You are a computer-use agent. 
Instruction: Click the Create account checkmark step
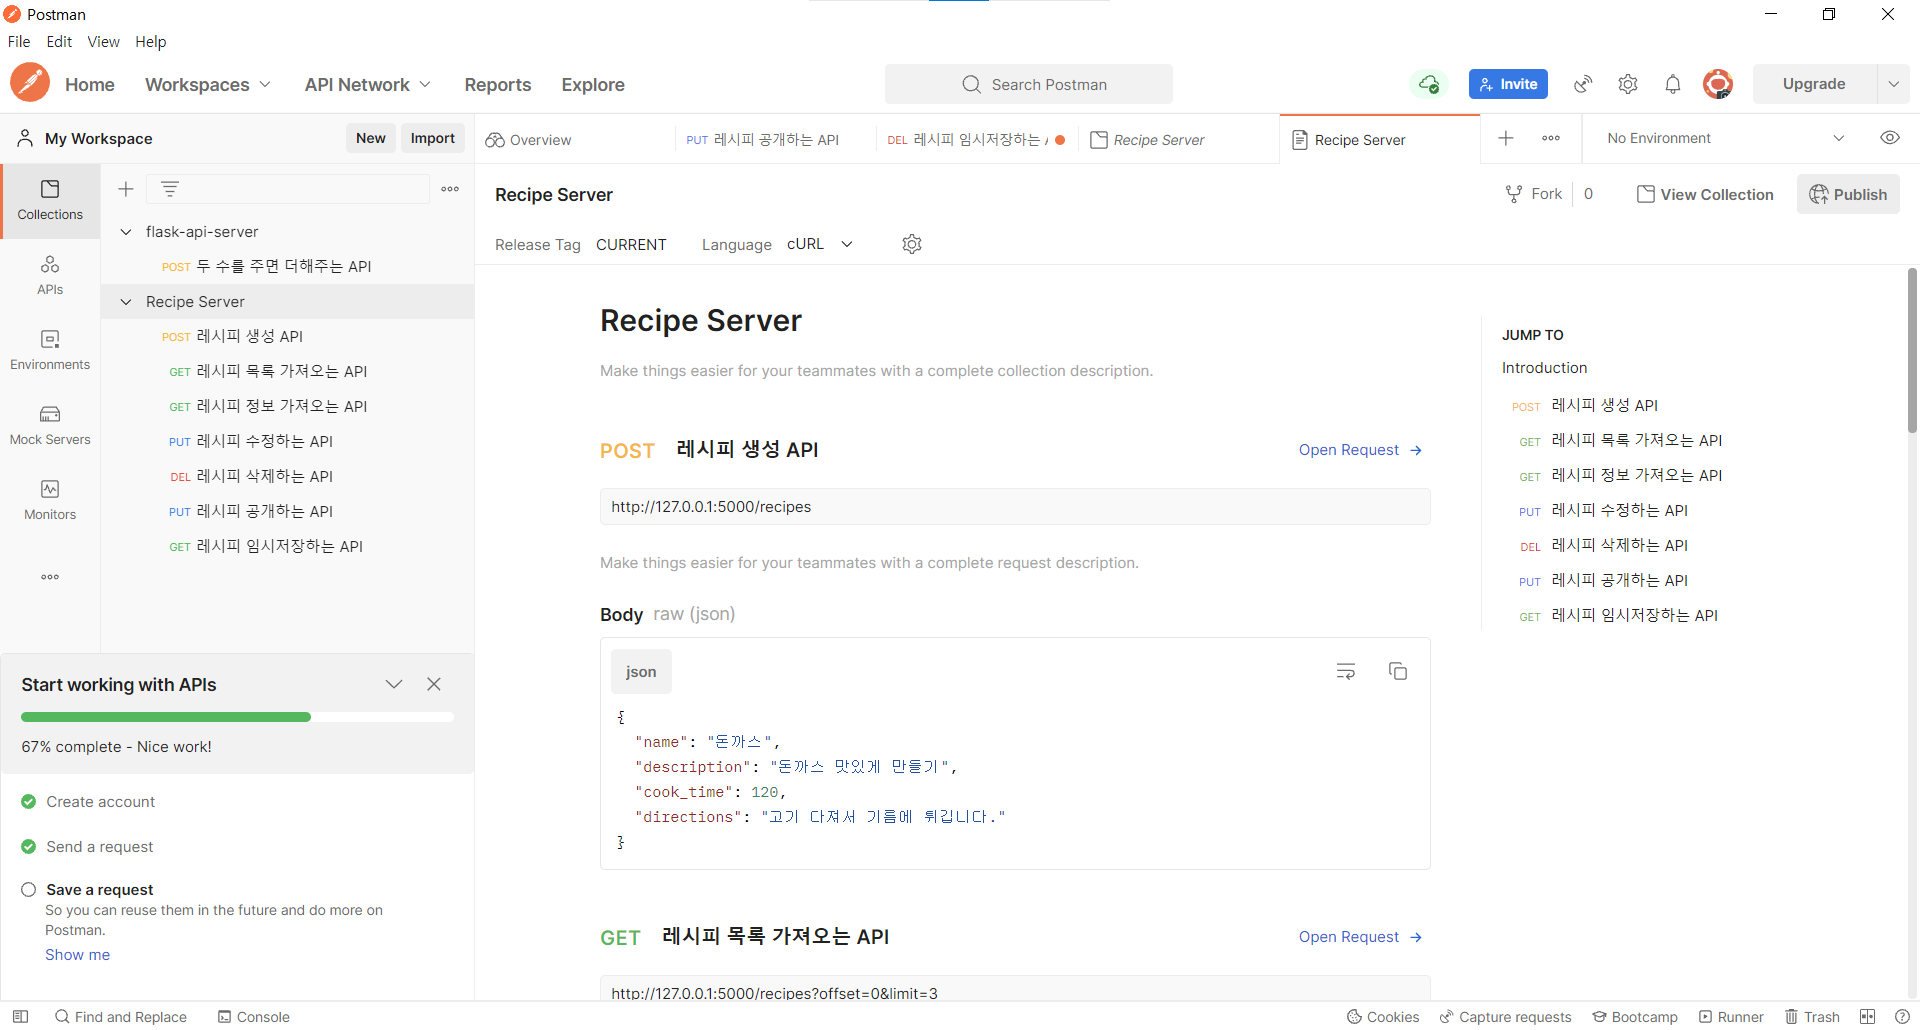click(x=28, y=801)
